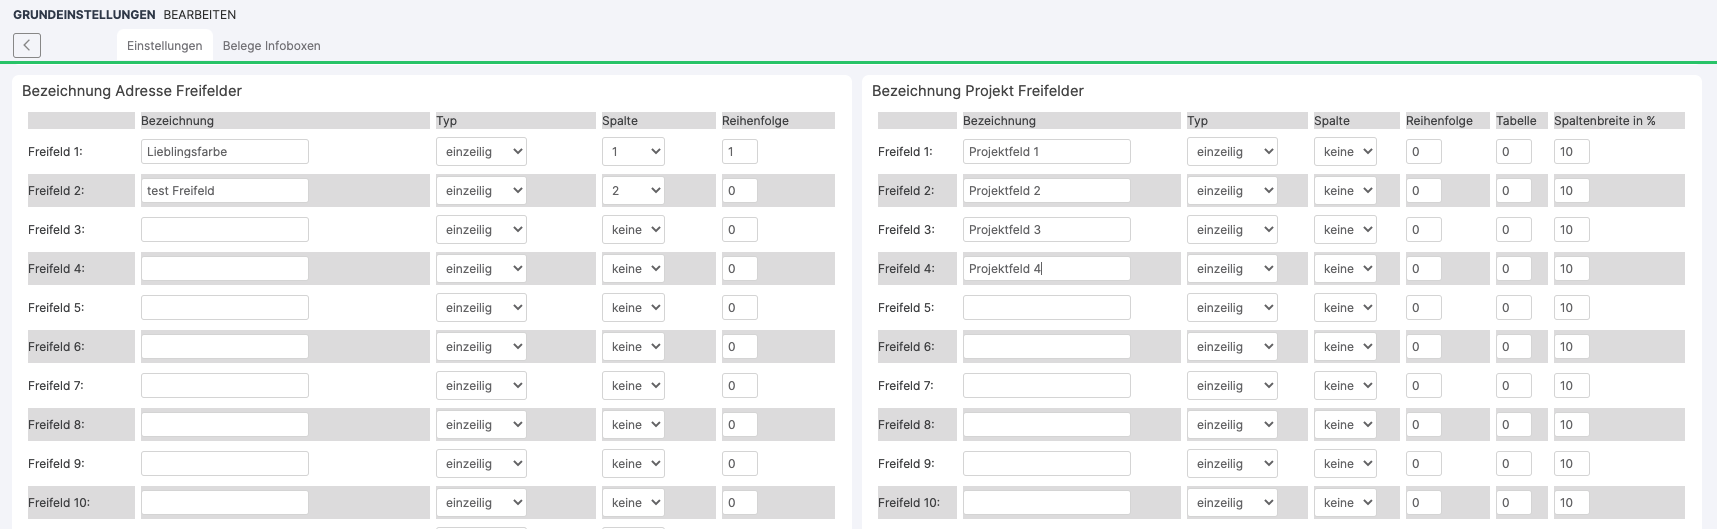
Task: Click the Projektfeld 4 name field
Action: point(1046,269)
